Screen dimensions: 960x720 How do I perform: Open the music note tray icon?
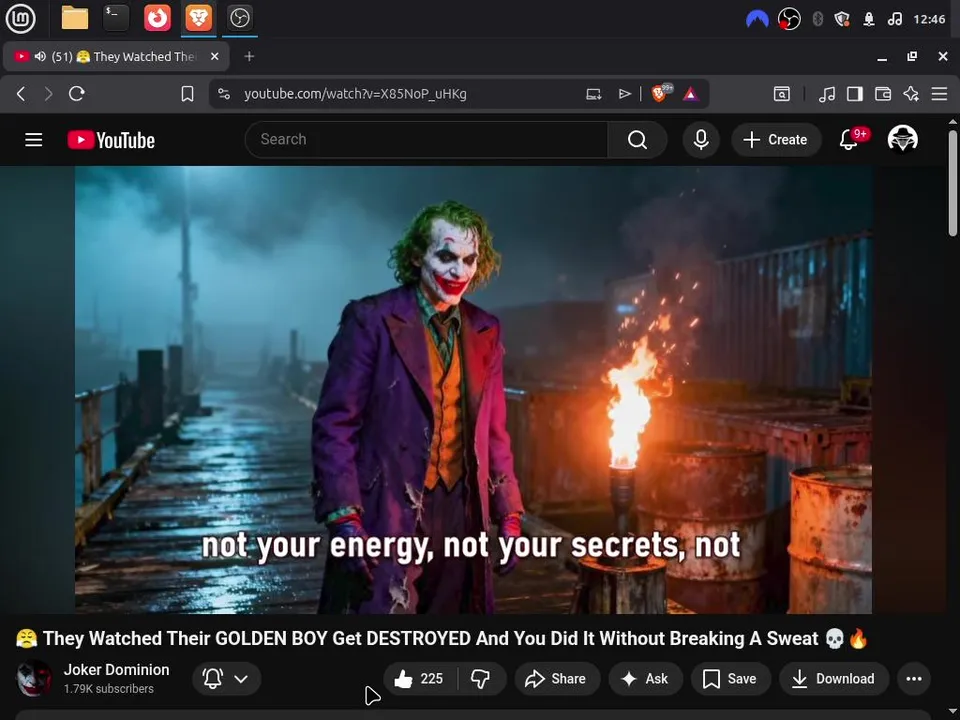(895, 20)
